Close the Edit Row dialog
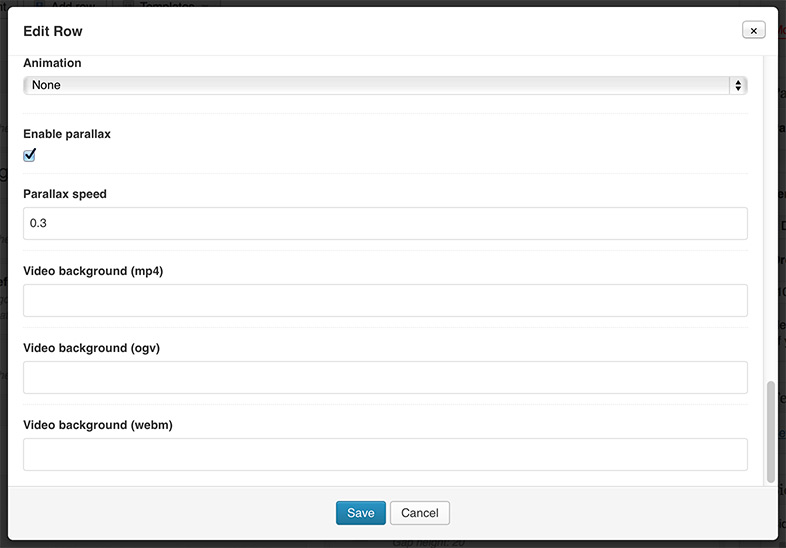Image resolution: width=786 pixels, height=548 pixels. coord(753,31)
